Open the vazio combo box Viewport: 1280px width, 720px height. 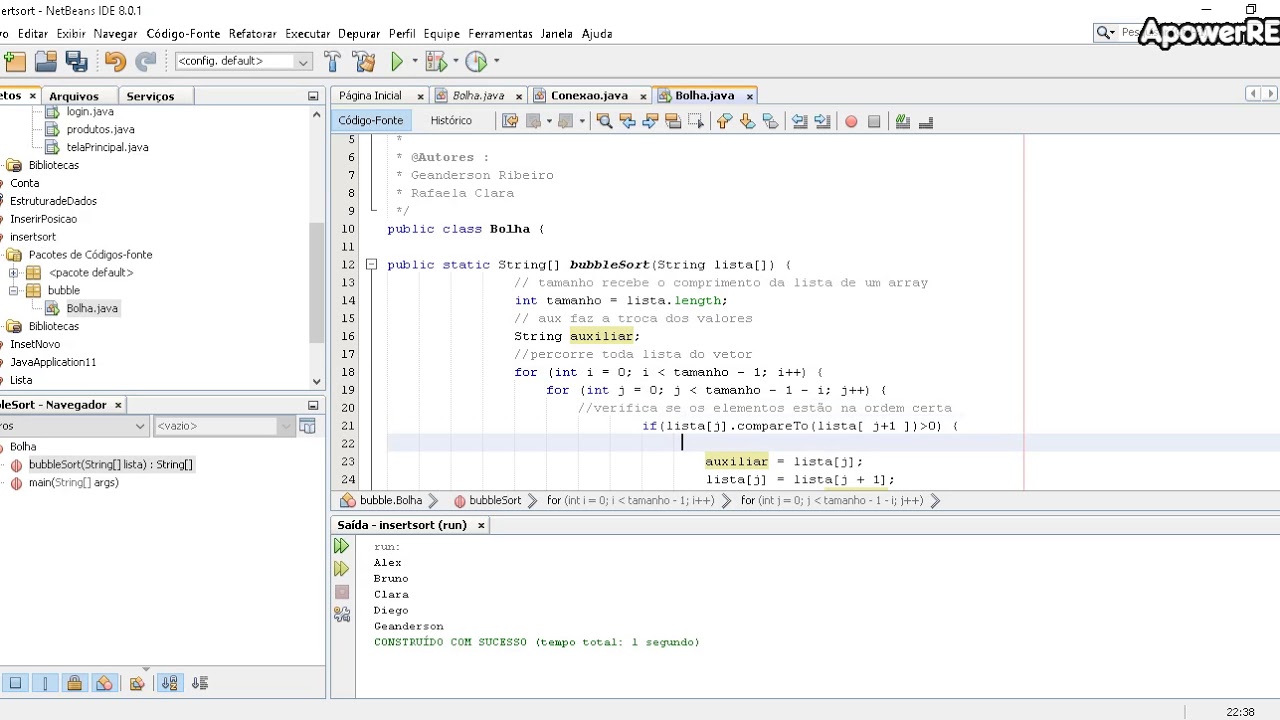225,426
